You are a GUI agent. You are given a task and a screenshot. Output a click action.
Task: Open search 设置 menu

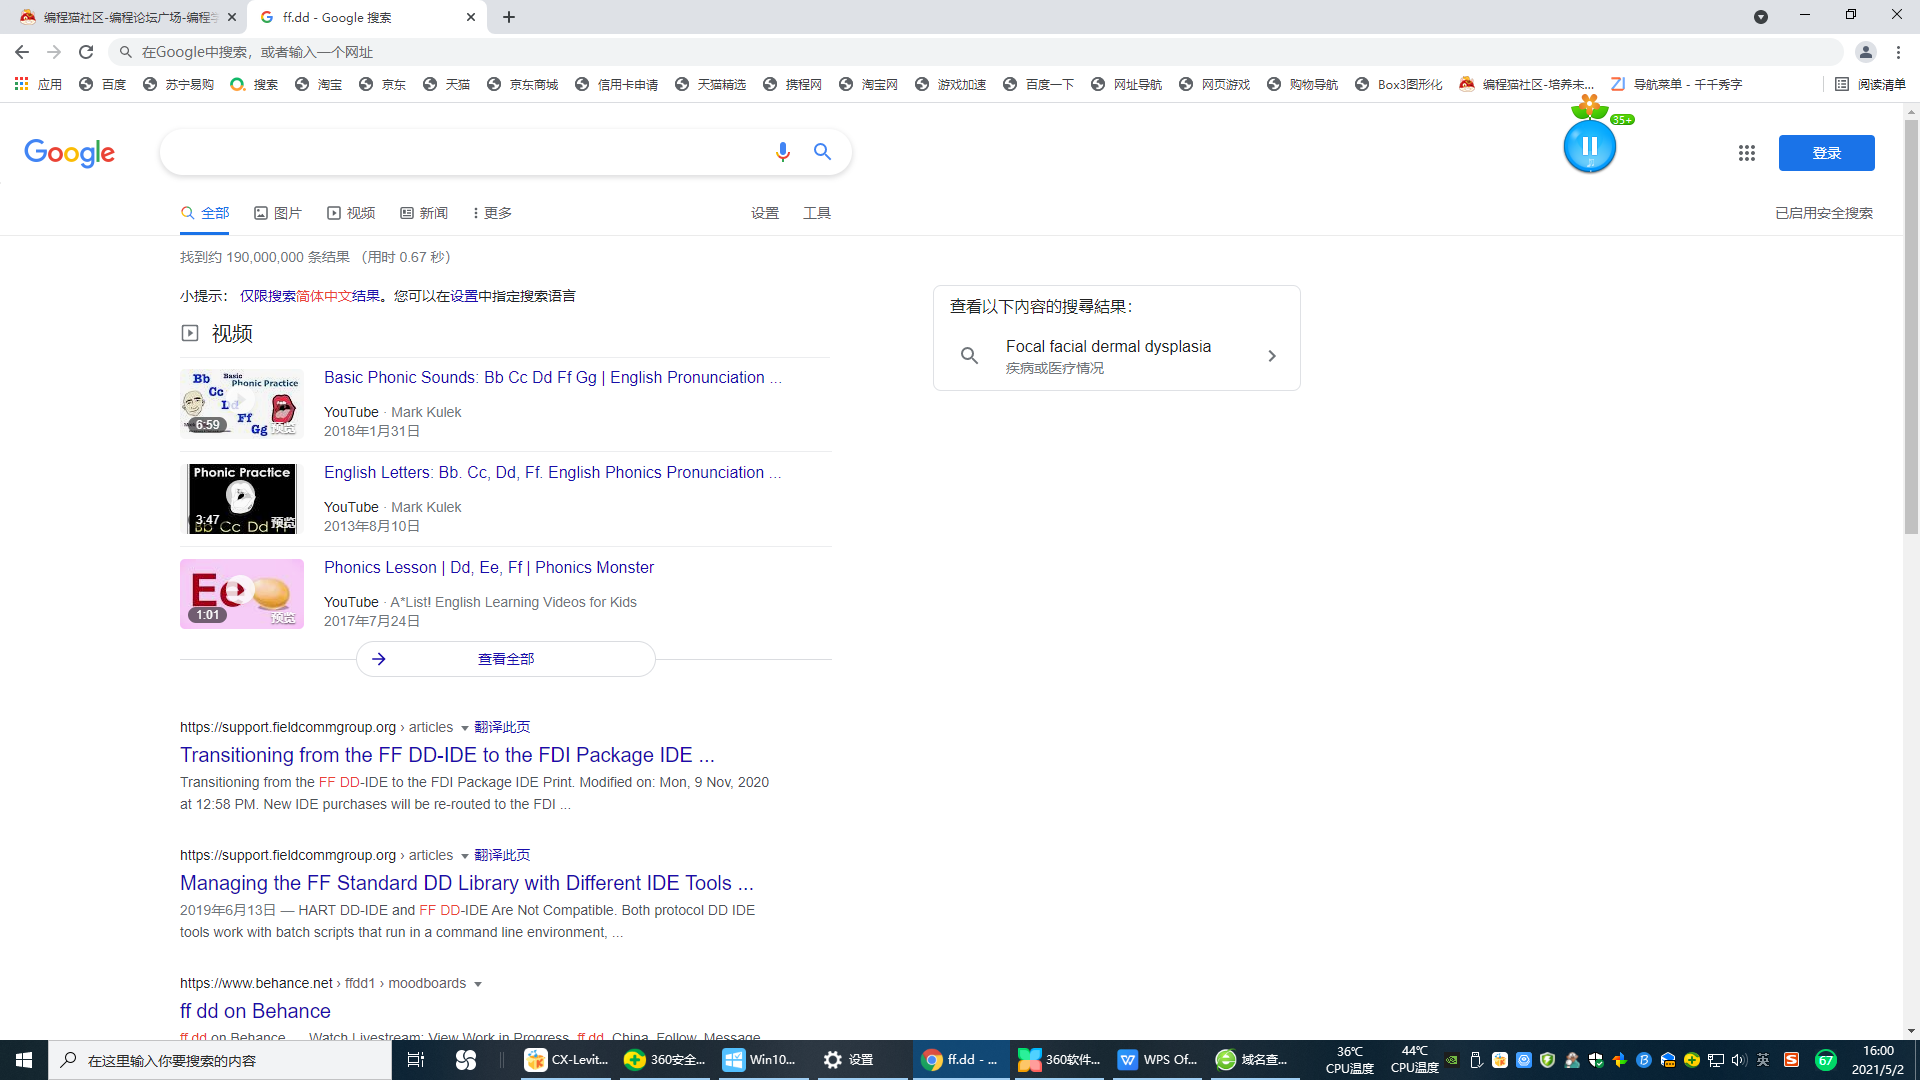click(765, 213)
